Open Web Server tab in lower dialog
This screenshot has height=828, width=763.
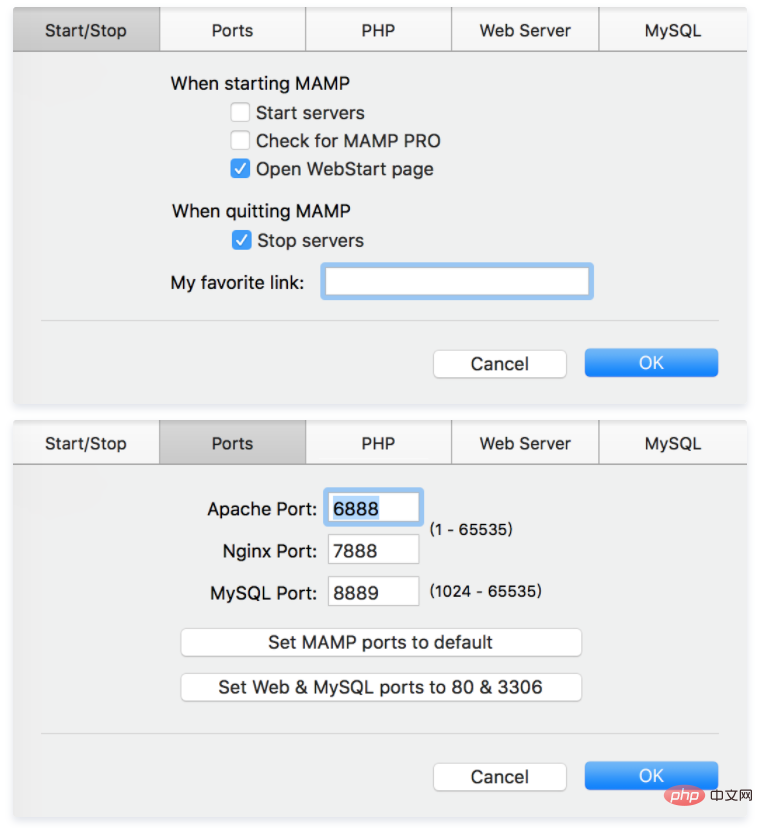pos(525,443)
